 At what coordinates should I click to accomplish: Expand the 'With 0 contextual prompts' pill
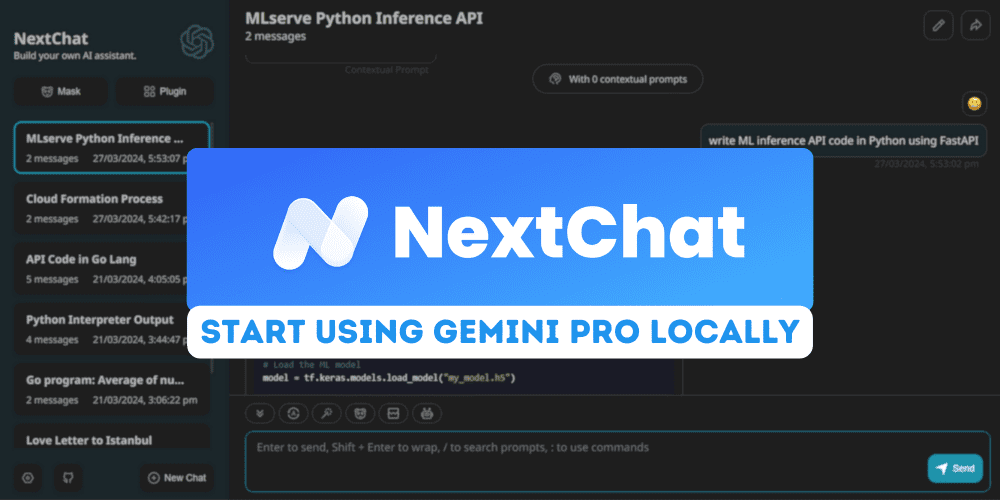(x=617, y=79)
